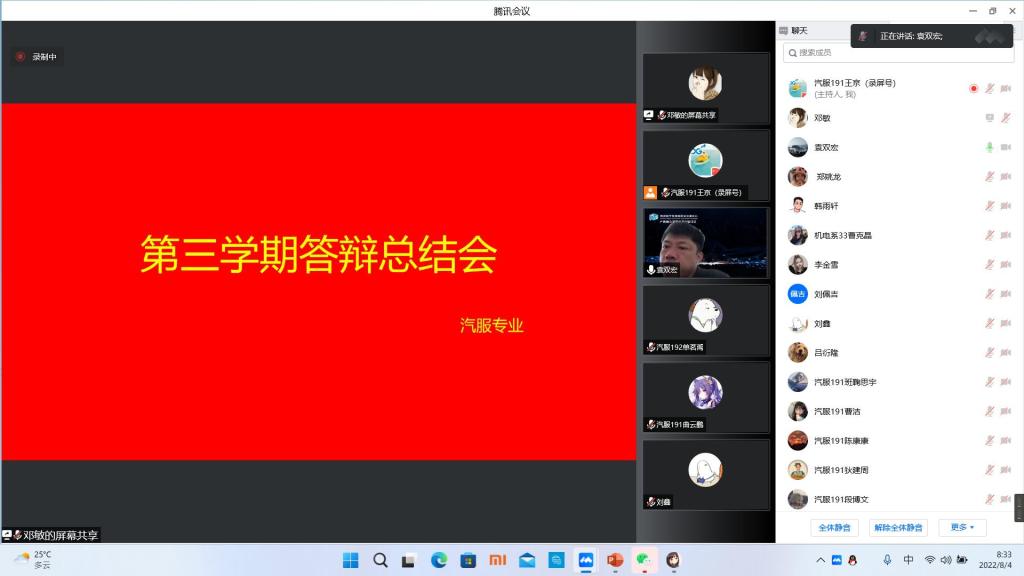This screenshot has height=576, width=1024.
Task: Click the camera icon in 袁双宏's row
Action: (1005, 147)
